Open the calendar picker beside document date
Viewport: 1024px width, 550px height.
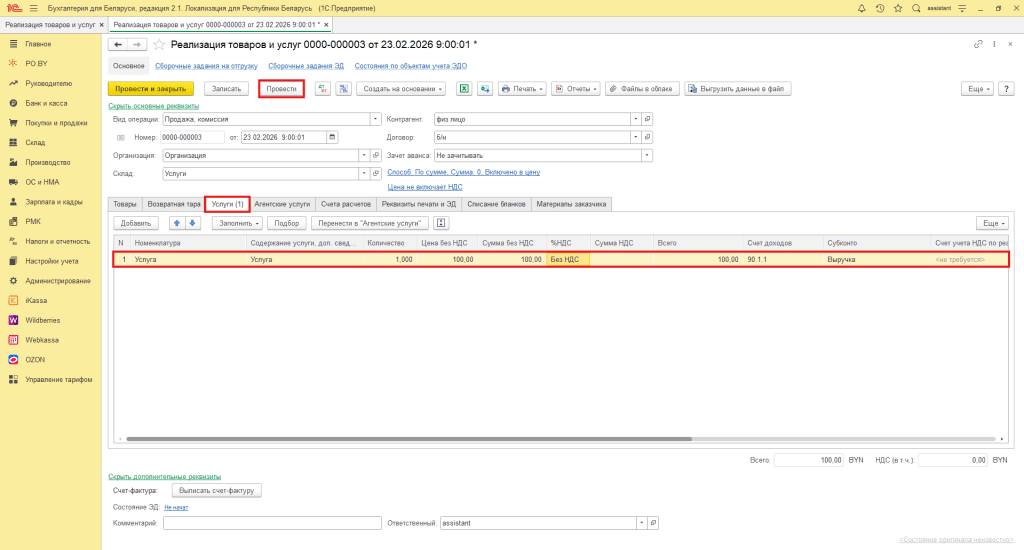332,137
